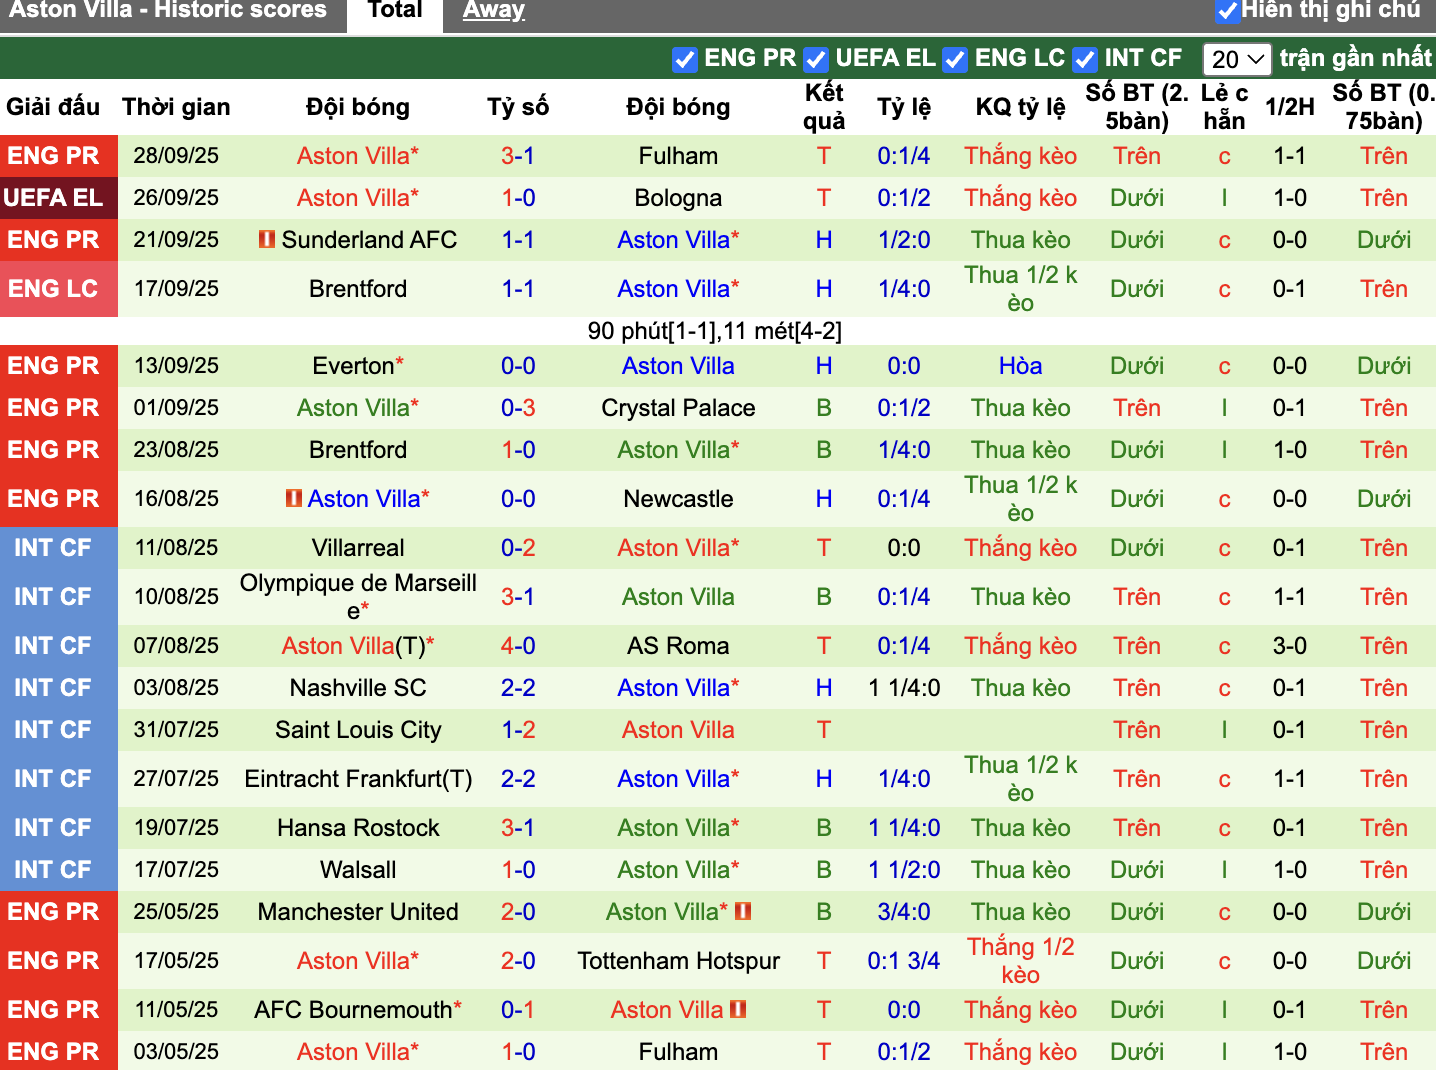Screen dimensions: 1436x1070
Task: Disable the Hiển thị ghi chú checkbox
Action: click(1227, 11)
